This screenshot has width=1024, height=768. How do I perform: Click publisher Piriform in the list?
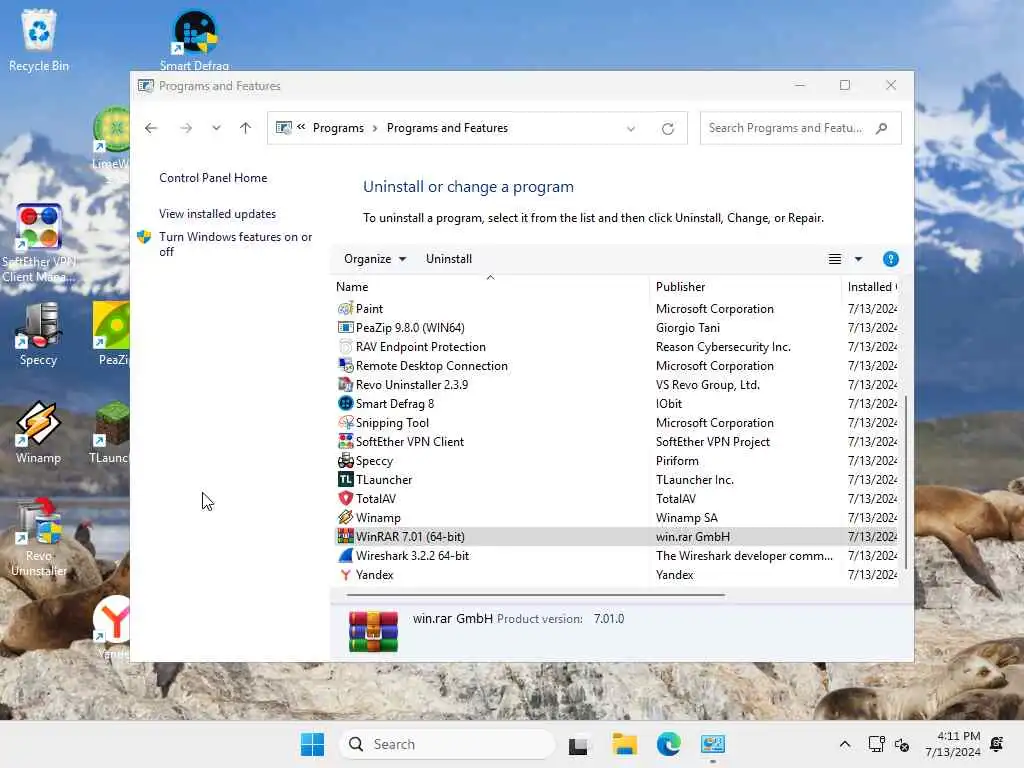point(677,460)
